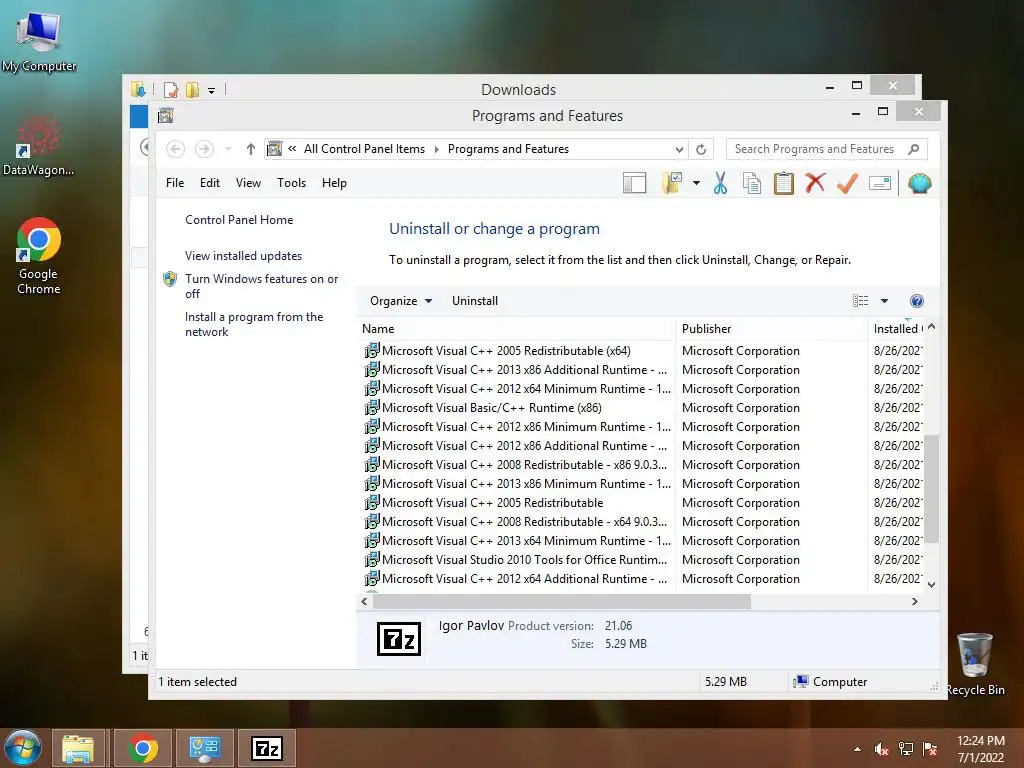Click the horizontal scrollbar right arrow

pyautogui.click(x=915, y=601)
